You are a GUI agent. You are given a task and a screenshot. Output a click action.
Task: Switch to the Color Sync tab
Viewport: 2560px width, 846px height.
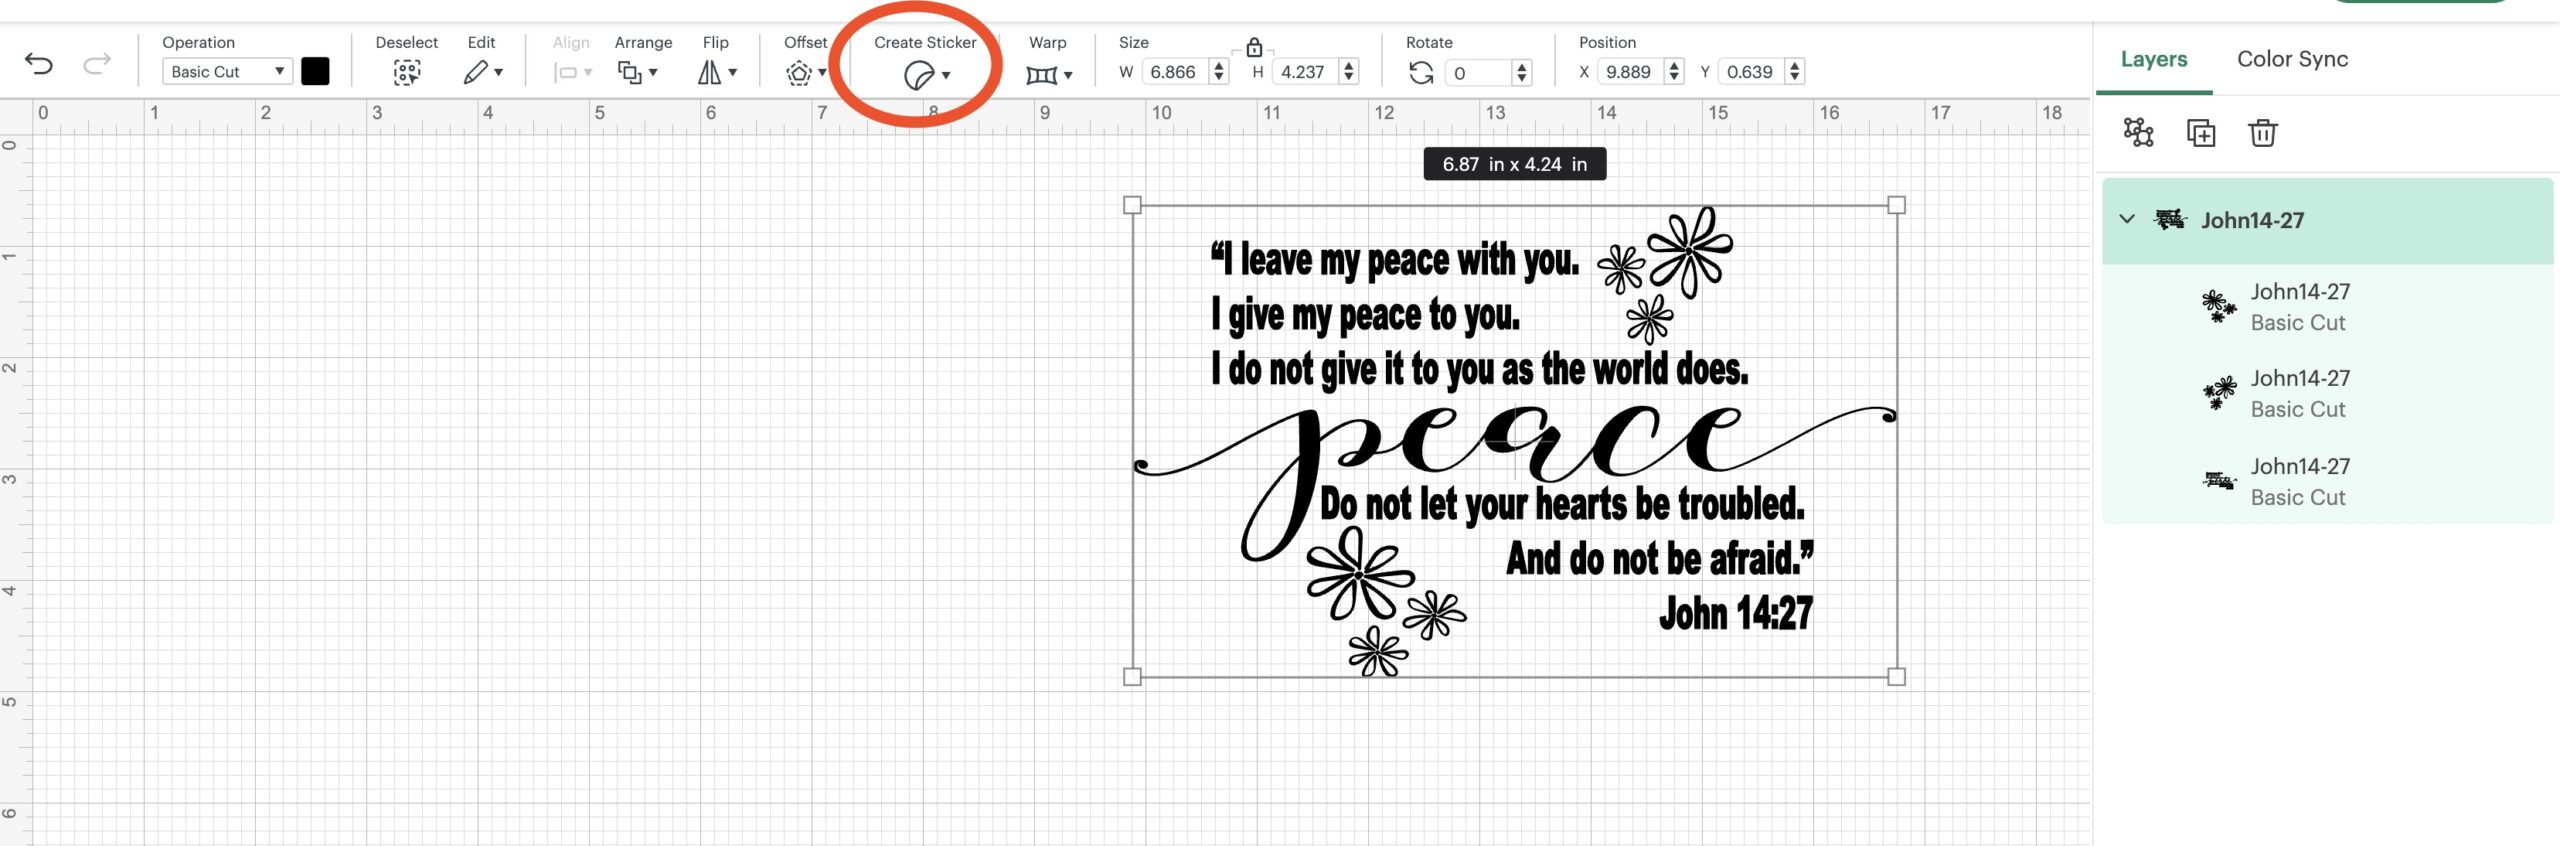2292,59
